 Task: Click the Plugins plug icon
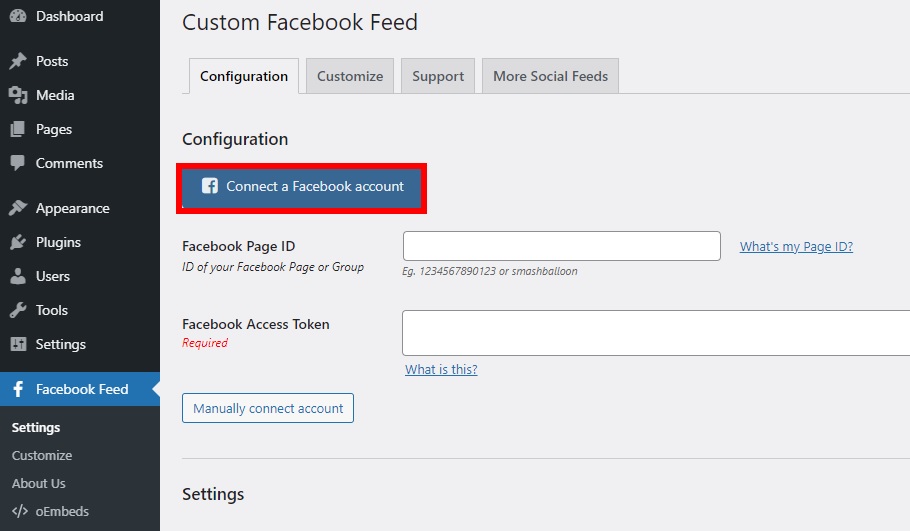click(18, 243)
